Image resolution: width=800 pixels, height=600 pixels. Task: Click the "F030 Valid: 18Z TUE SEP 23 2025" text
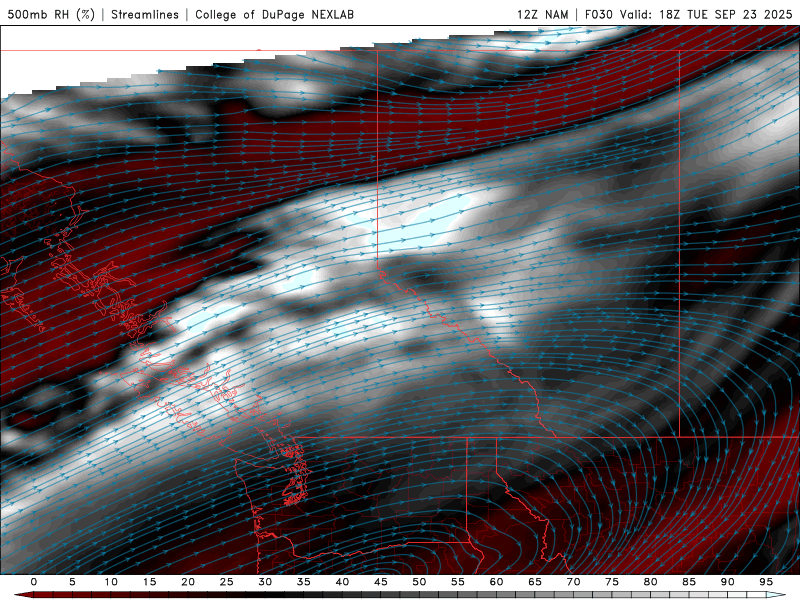pos(688,14)
